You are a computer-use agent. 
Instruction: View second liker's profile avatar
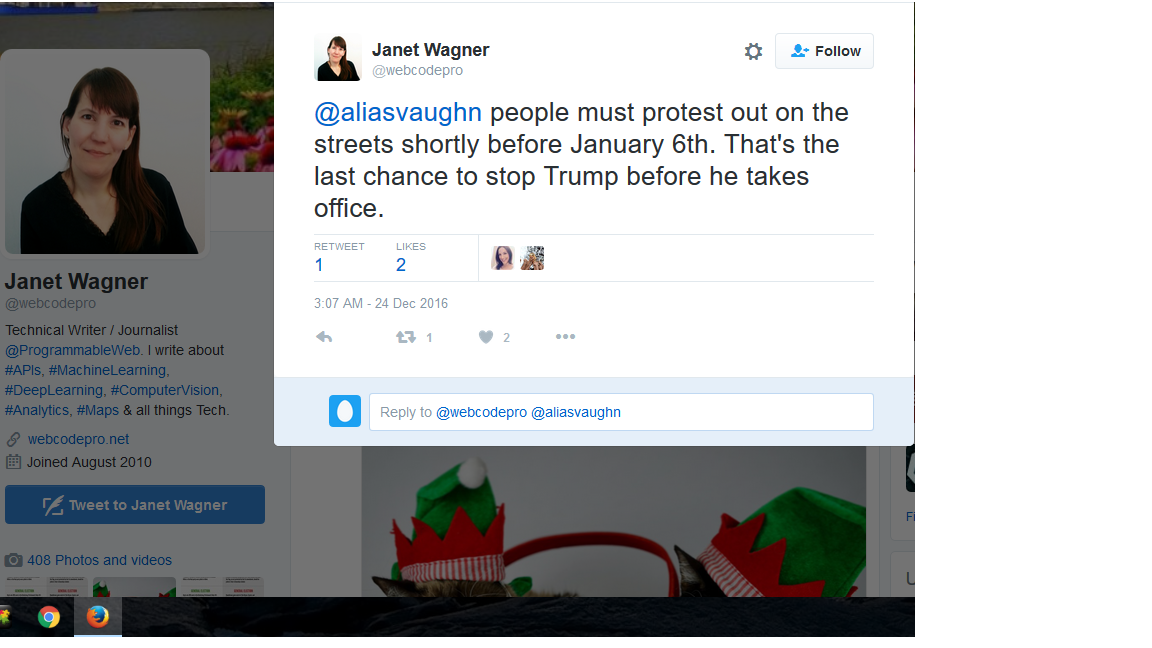tap(532, 258)
